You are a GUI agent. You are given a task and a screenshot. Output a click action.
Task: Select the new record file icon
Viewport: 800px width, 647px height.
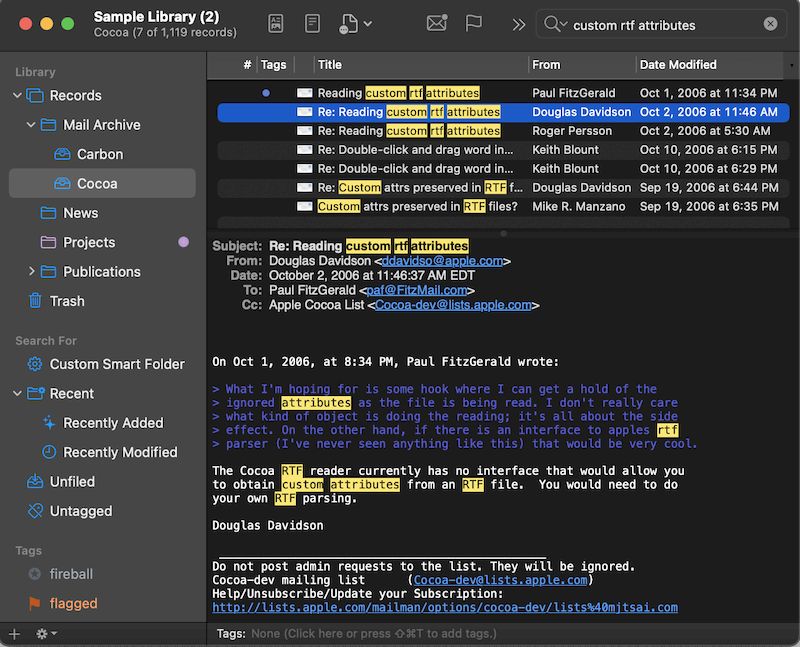[349, 24]
